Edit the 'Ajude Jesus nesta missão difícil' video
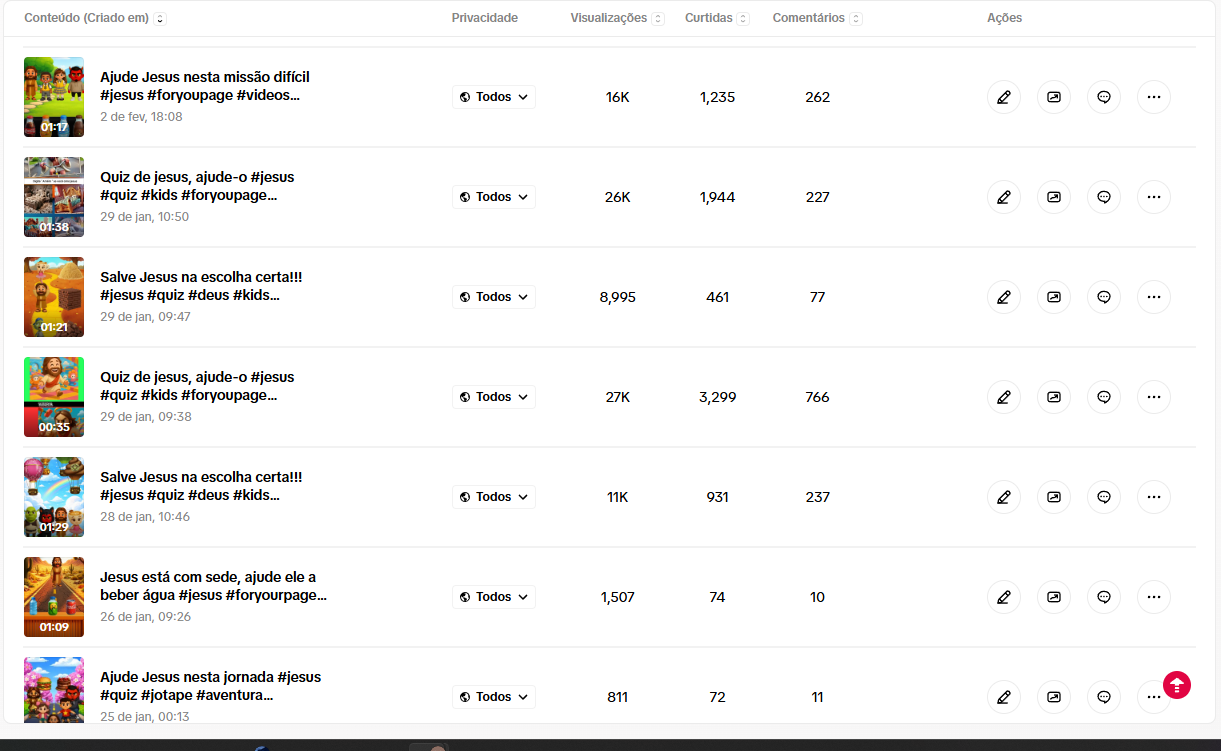This screenshot has height=751, width=1221. (x=1003, y=97)
